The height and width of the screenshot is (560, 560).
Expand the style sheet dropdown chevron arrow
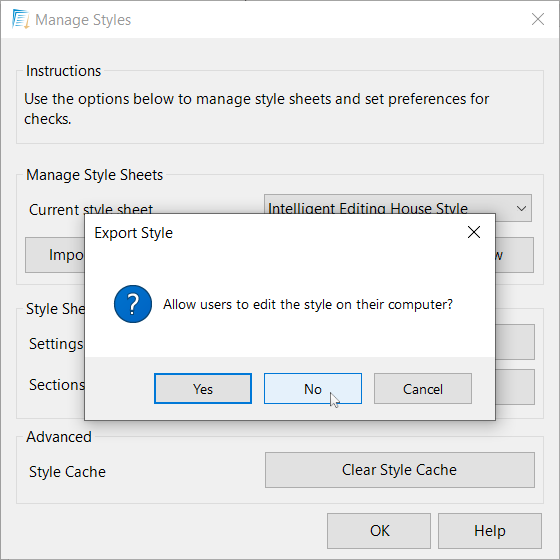coord(521,208)
